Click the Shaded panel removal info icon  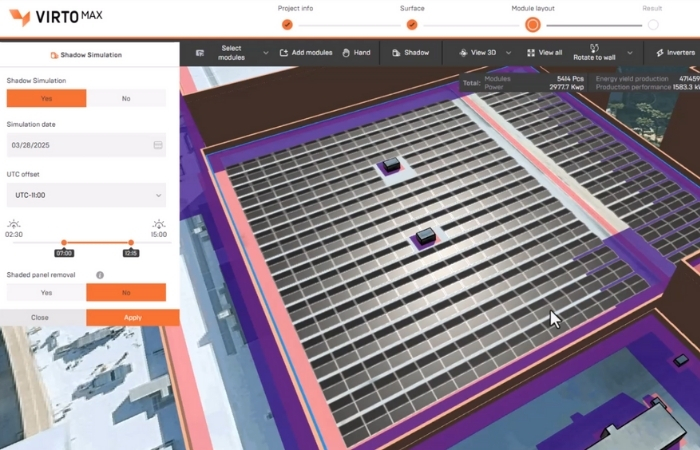pos(100,275)
